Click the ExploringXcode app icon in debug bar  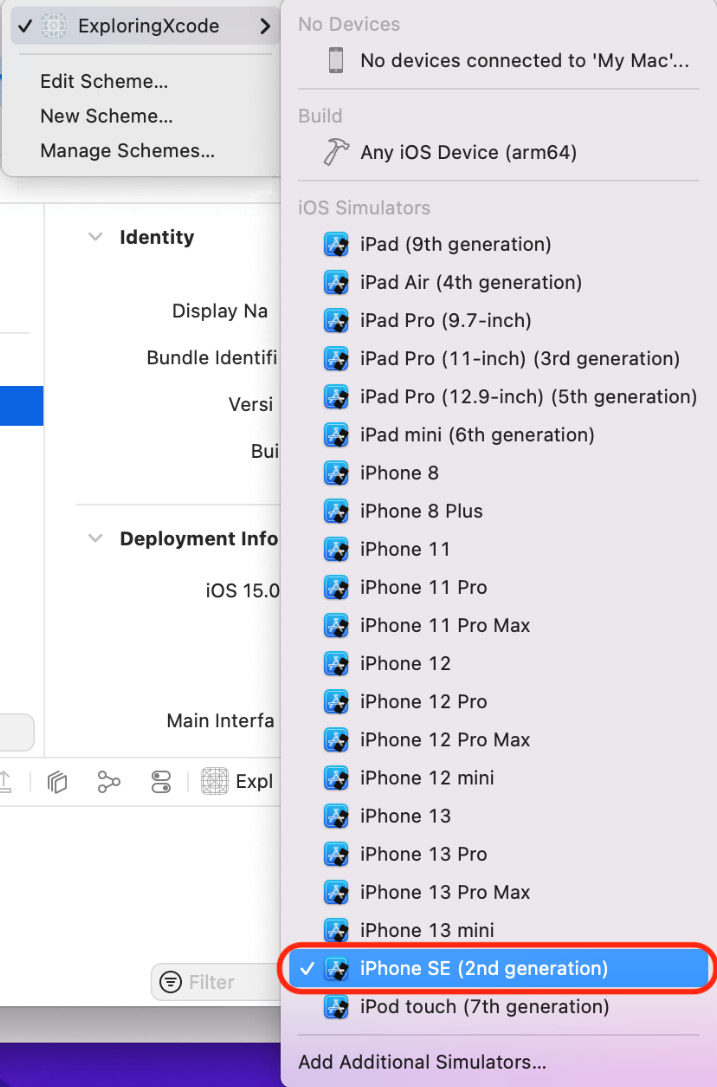click(x=214, y=781)
